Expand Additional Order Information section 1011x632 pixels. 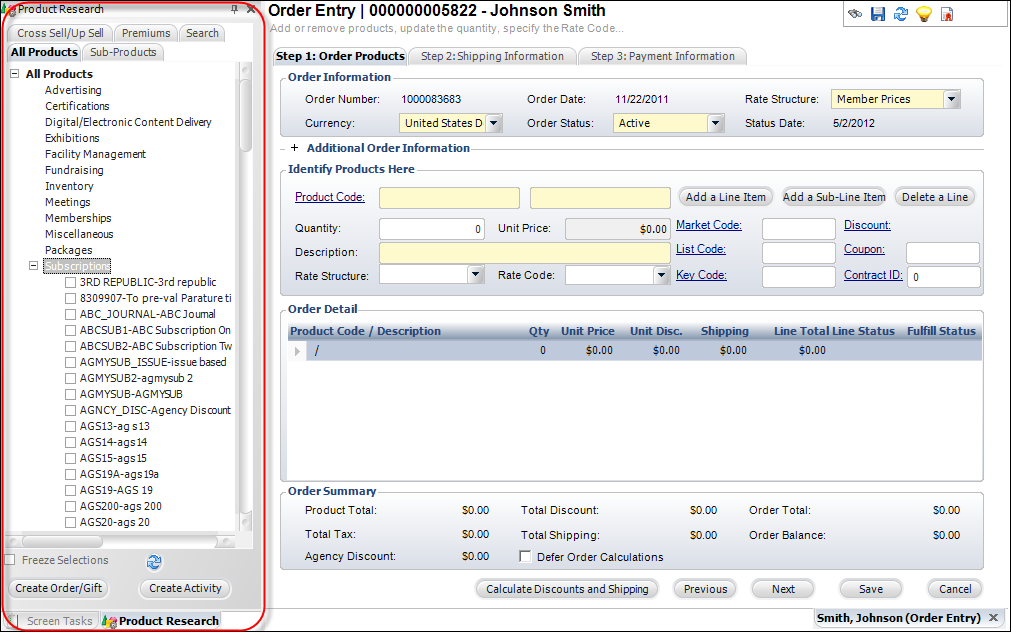point(294,148)
